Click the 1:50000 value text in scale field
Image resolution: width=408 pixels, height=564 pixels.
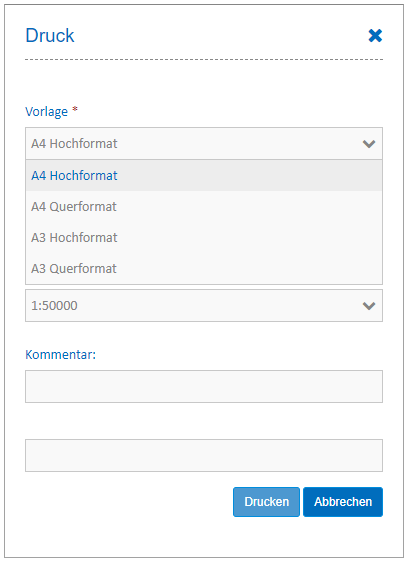click(54, 306)
